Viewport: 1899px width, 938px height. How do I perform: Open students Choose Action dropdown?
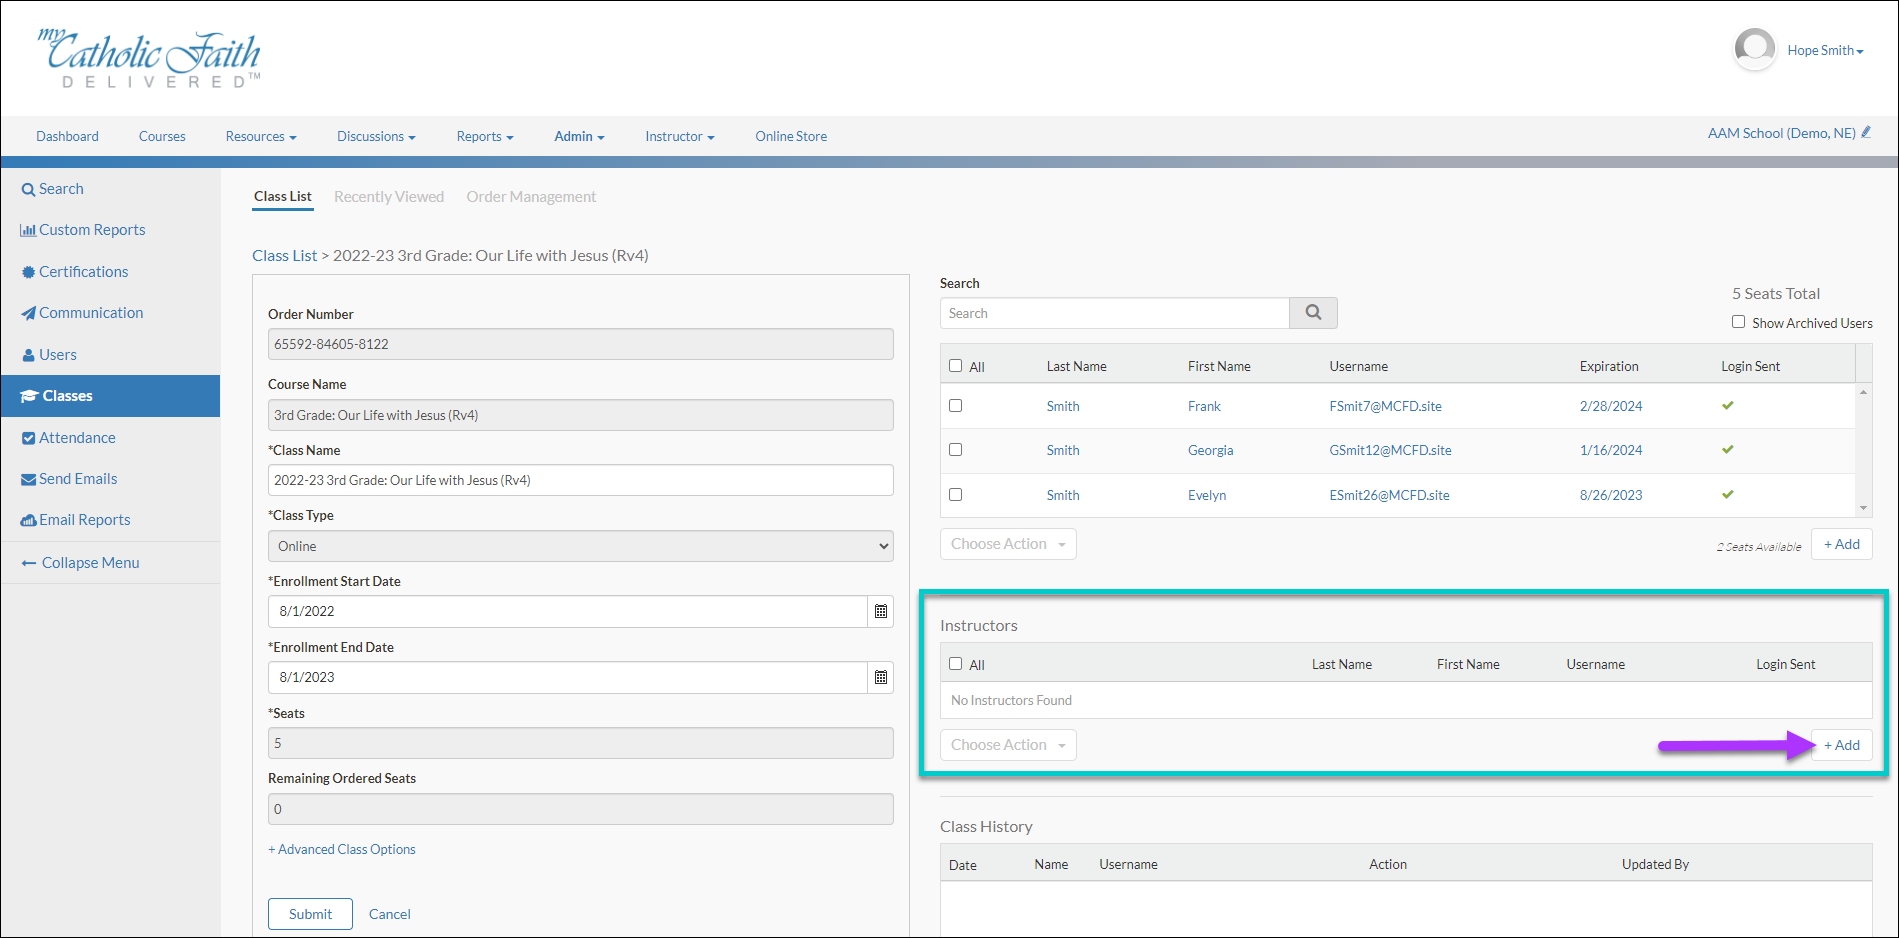1008,544
